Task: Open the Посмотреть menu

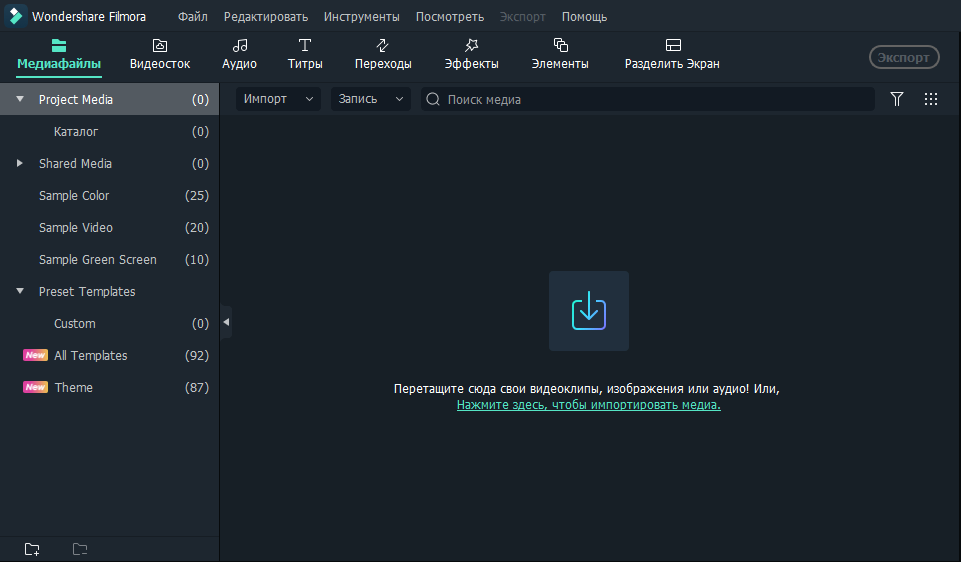Action: pos(450,17)
